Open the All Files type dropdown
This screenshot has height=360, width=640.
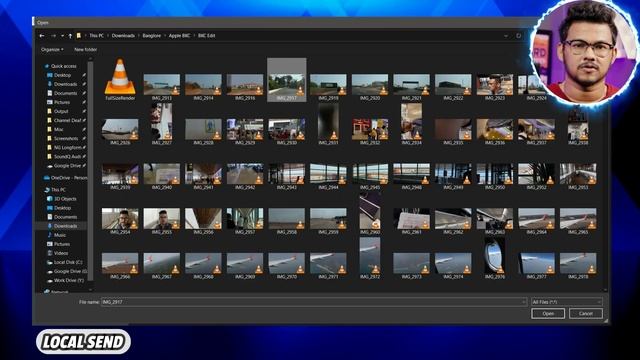coord(567,302)
